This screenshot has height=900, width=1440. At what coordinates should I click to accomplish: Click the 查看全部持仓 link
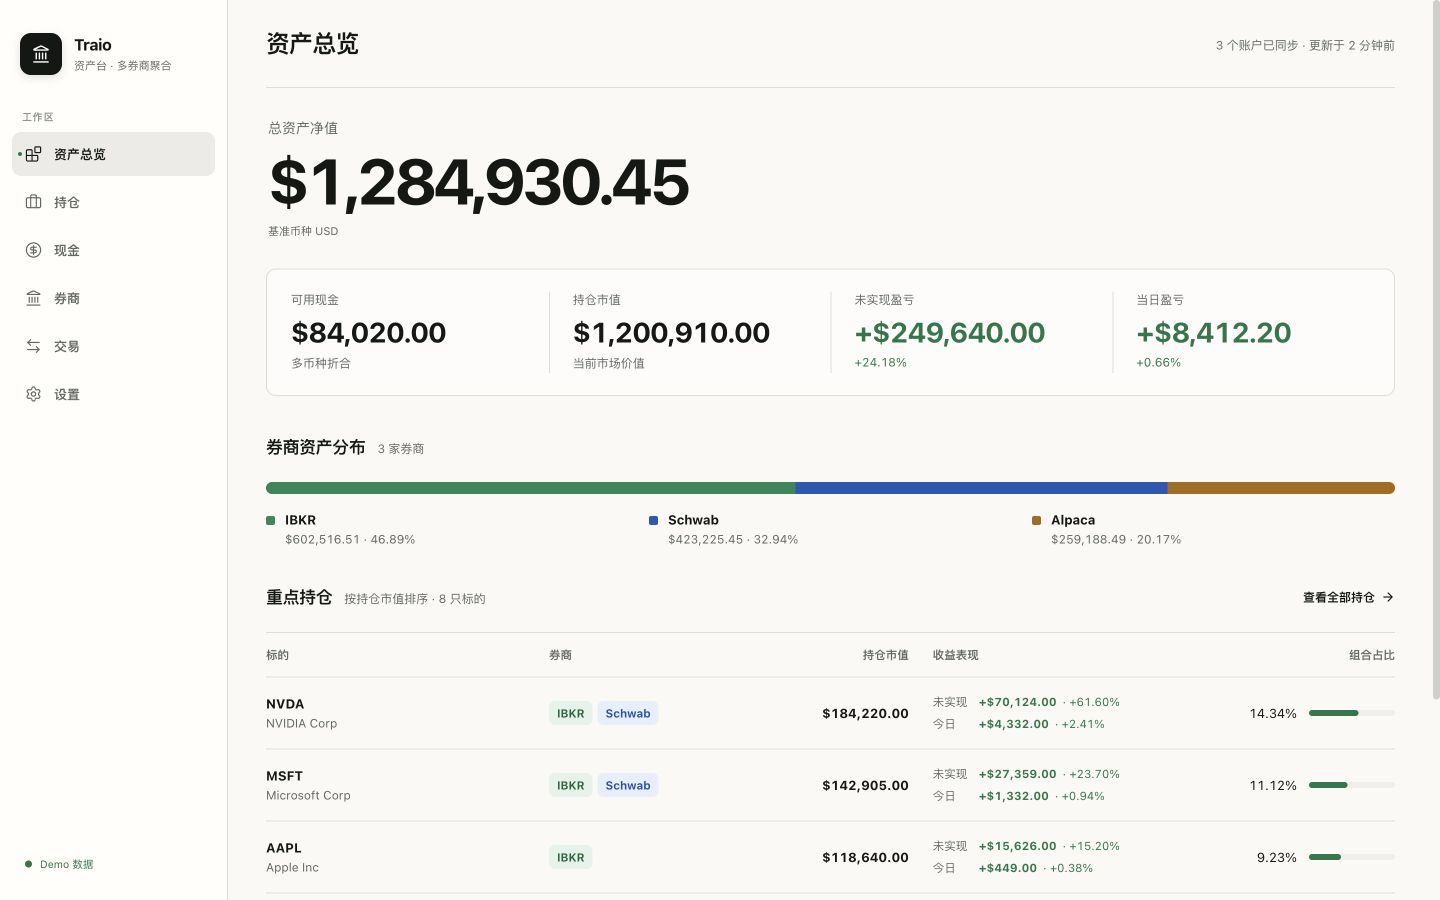1348,597
